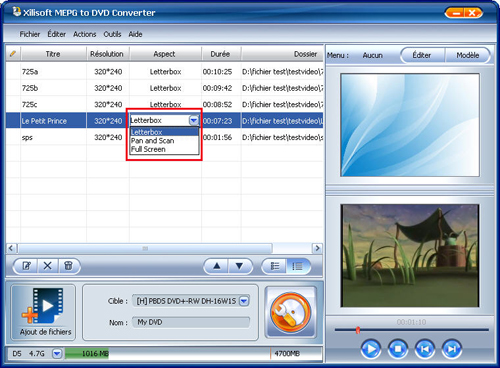Stop the preview playback
500x368 pixels.
click(x=398, y=349)
